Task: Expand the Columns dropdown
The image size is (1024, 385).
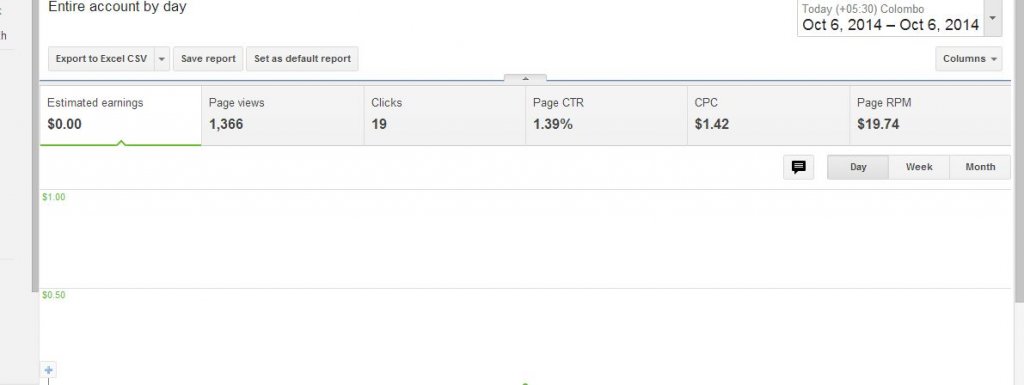Action: tap(968, 59)
